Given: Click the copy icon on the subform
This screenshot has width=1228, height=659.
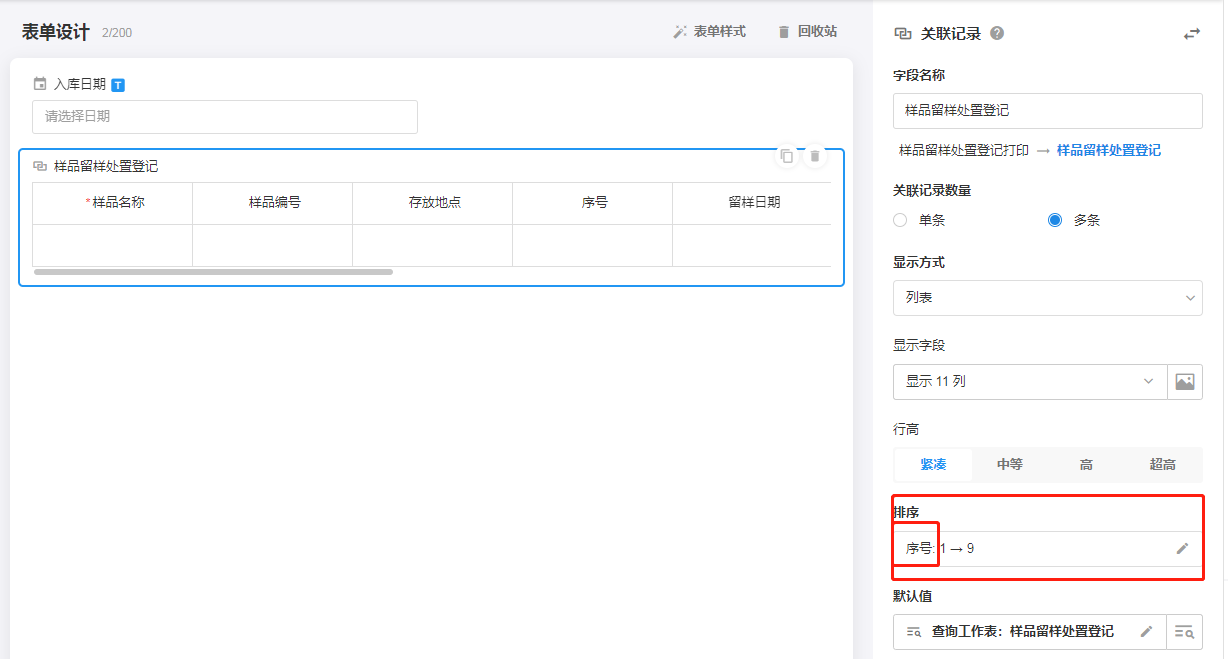Looking at the screenshot, I should 787,156.
